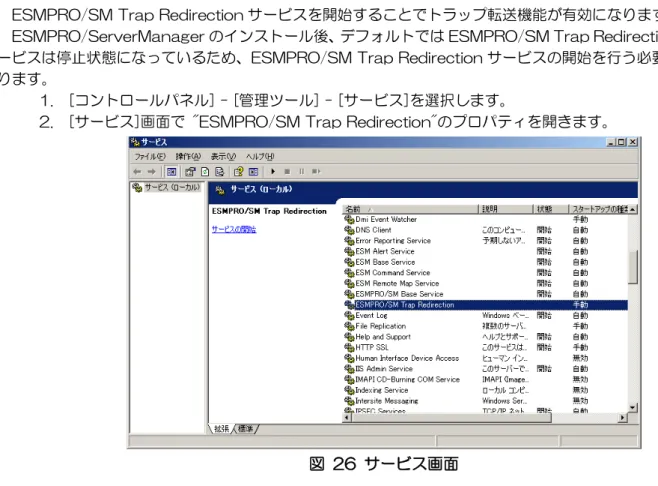Click the gear icon beside ESM Alert Service
This screenshot has width=658, height=486.
point(349,251)
